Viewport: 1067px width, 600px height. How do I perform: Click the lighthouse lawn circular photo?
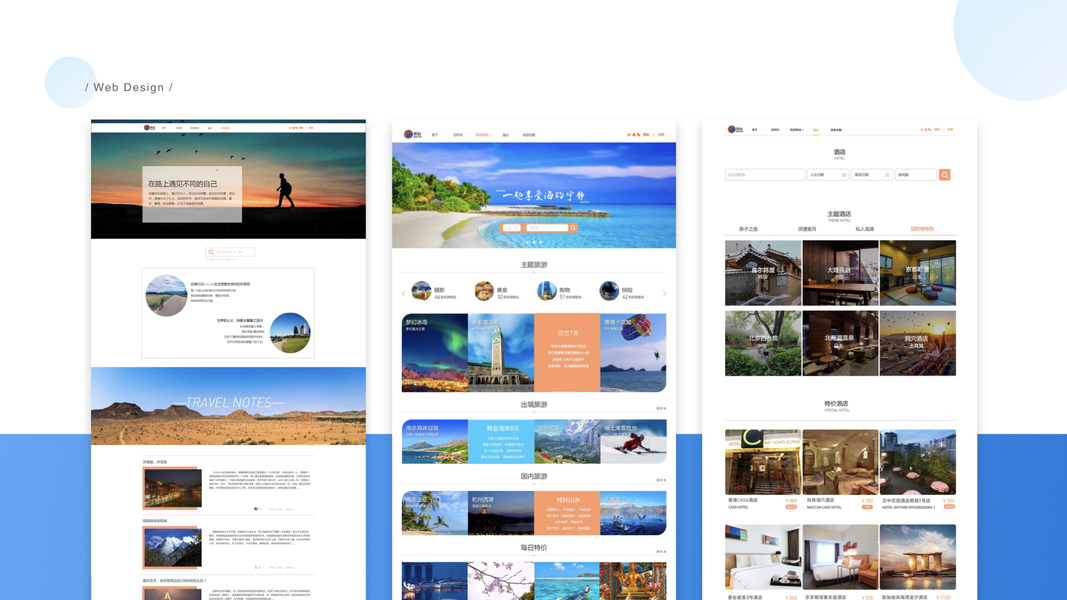[x=291, y=333]
